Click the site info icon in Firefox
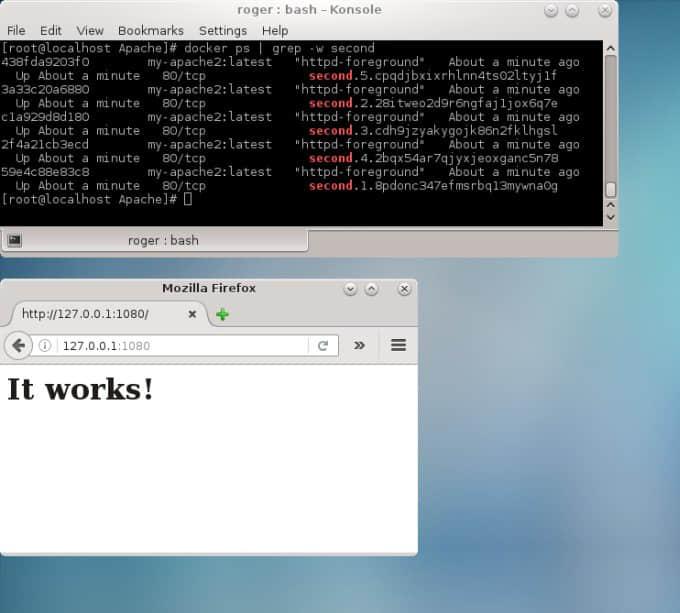The image size is (680, 613). click(x=45, y=346)
